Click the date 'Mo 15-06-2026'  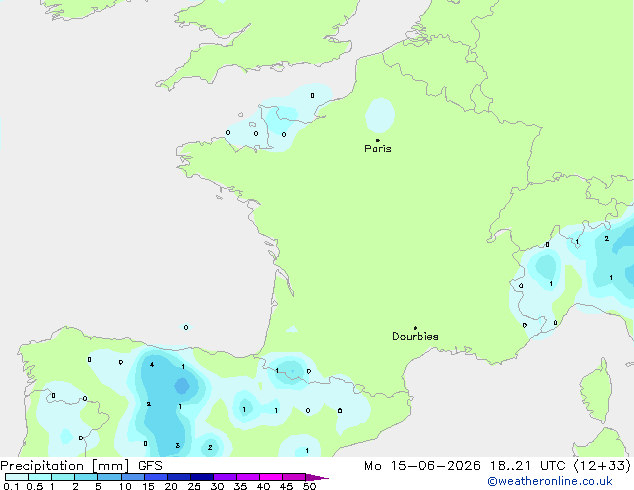(422, 466)
